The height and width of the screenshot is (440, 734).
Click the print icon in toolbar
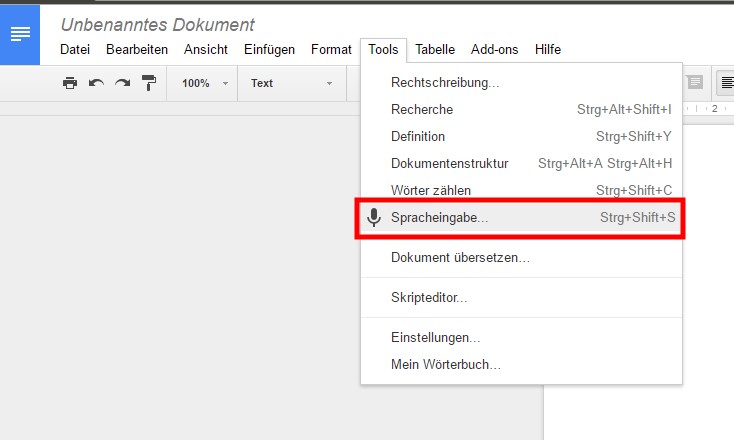point(70,83)
